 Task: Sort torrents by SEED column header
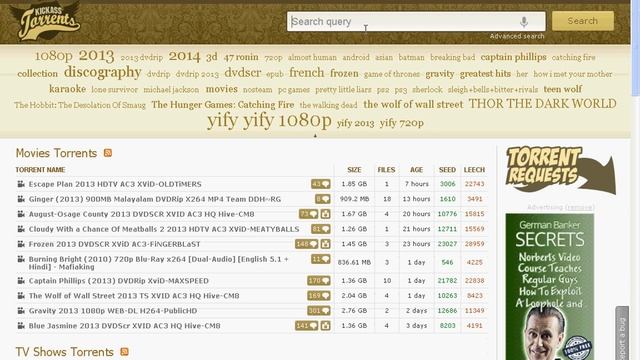[x=447, y=170]
